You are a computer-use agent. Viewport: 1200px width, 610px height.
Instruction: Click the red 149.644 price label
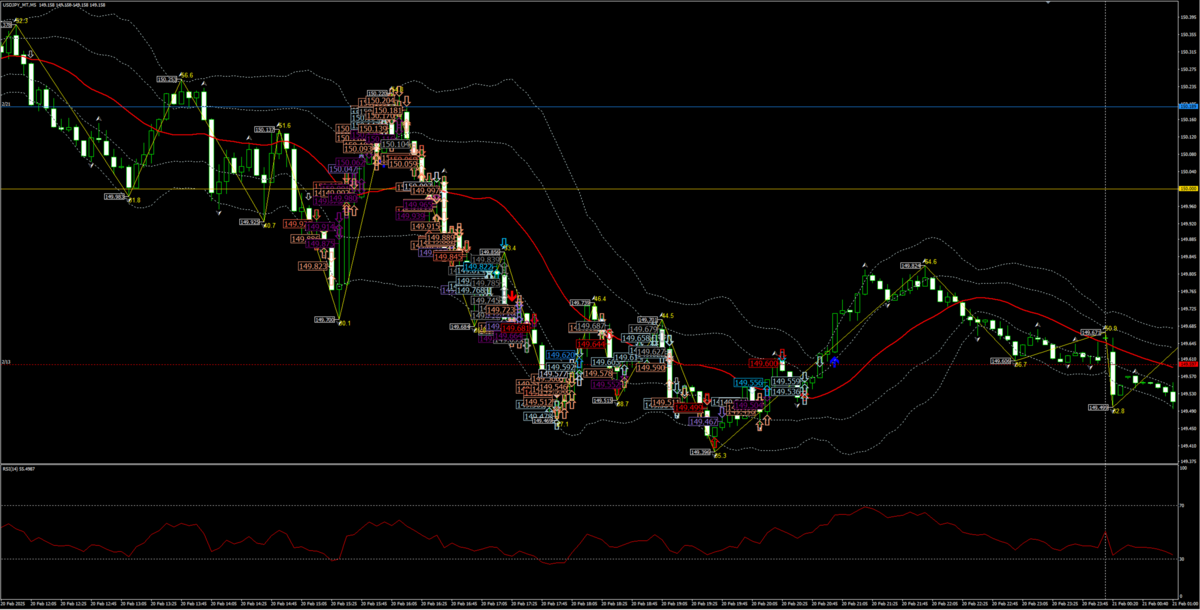pyautogui.click(x=592, y=344)
